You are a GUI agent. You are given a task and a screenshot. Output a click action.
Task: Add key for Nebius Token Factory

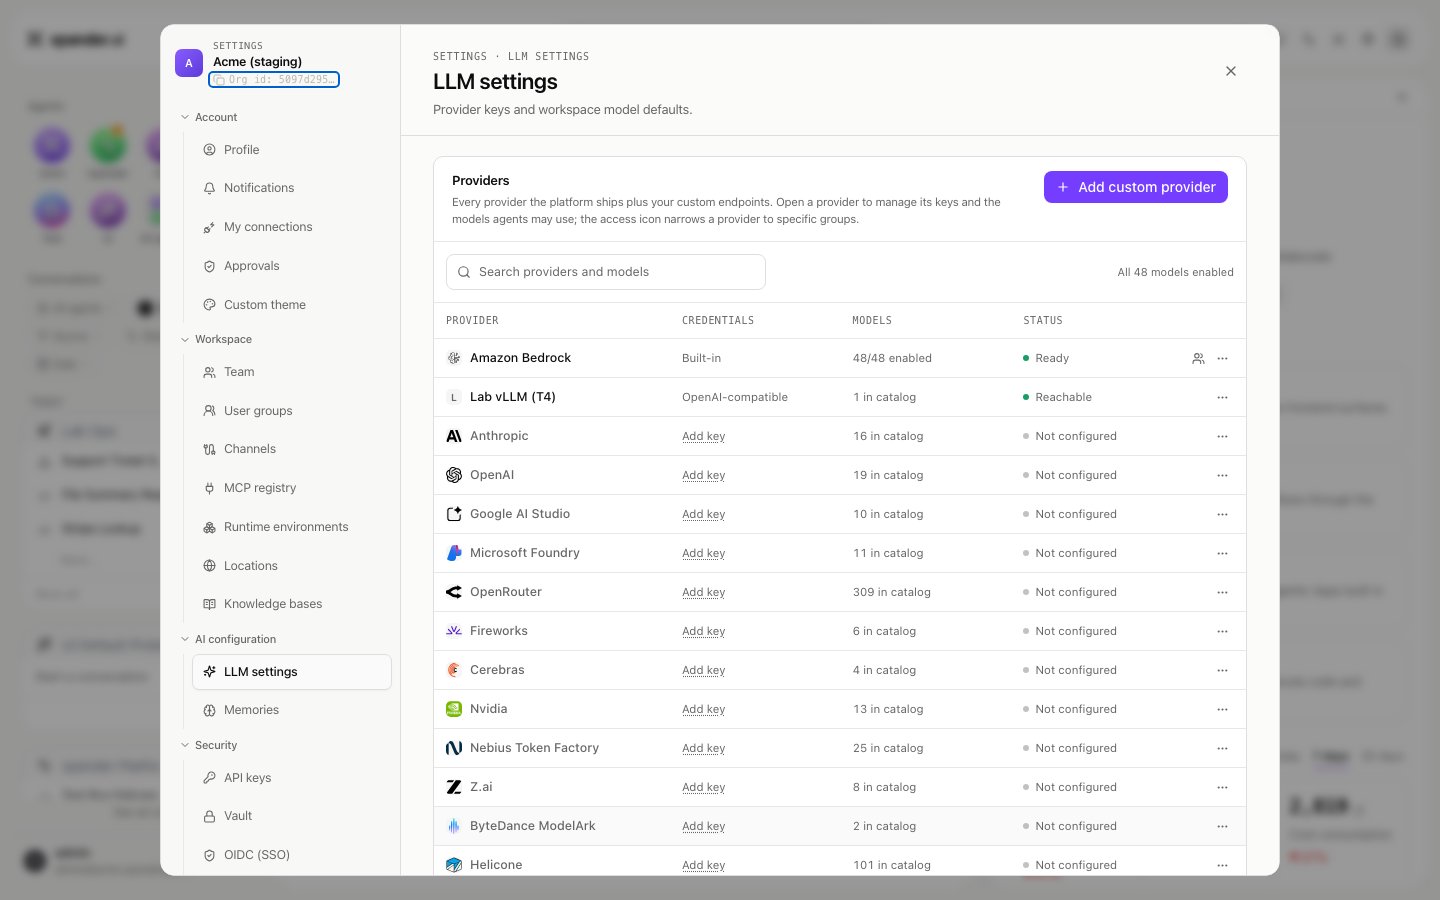(703, 748)
